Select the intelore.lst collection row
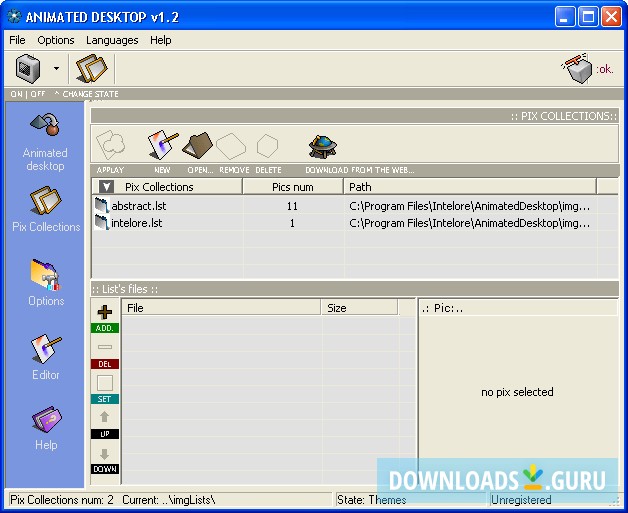 click(355, 223)
